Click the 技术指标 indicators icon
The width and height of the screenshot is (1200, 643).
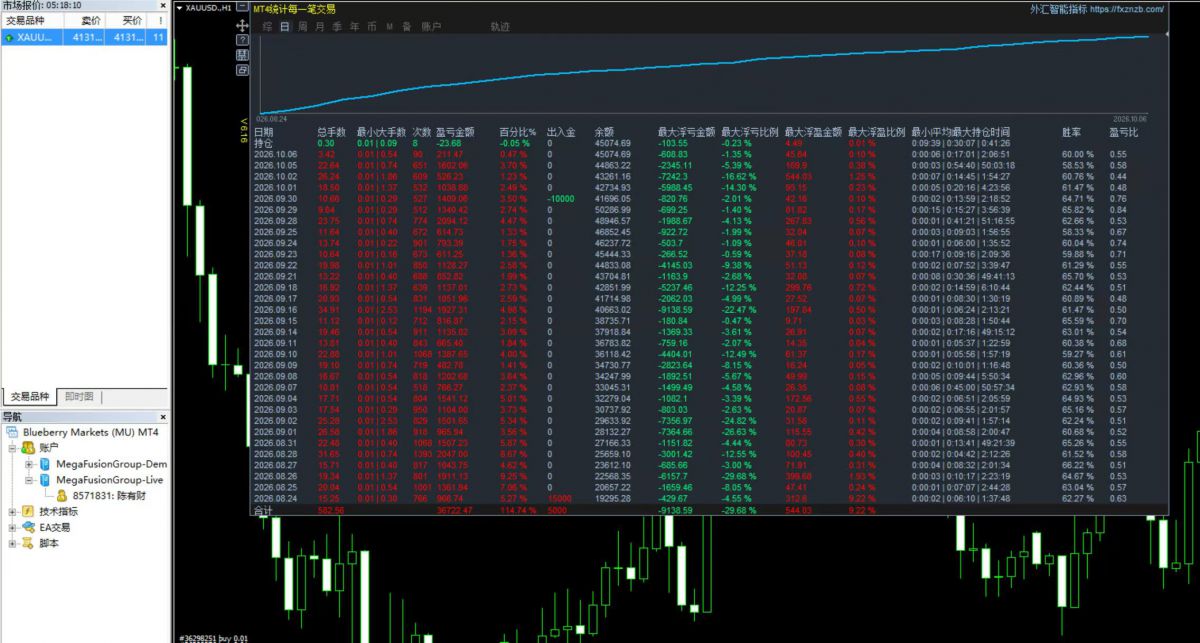coord(28,511)
